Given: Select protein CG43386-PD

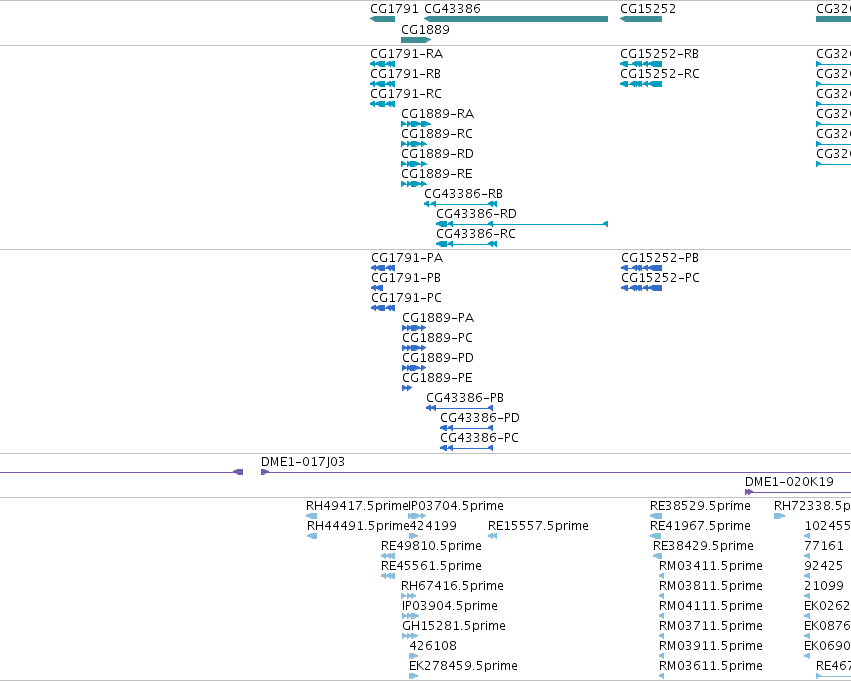Looking at the screenshot, I should [480, 418].
